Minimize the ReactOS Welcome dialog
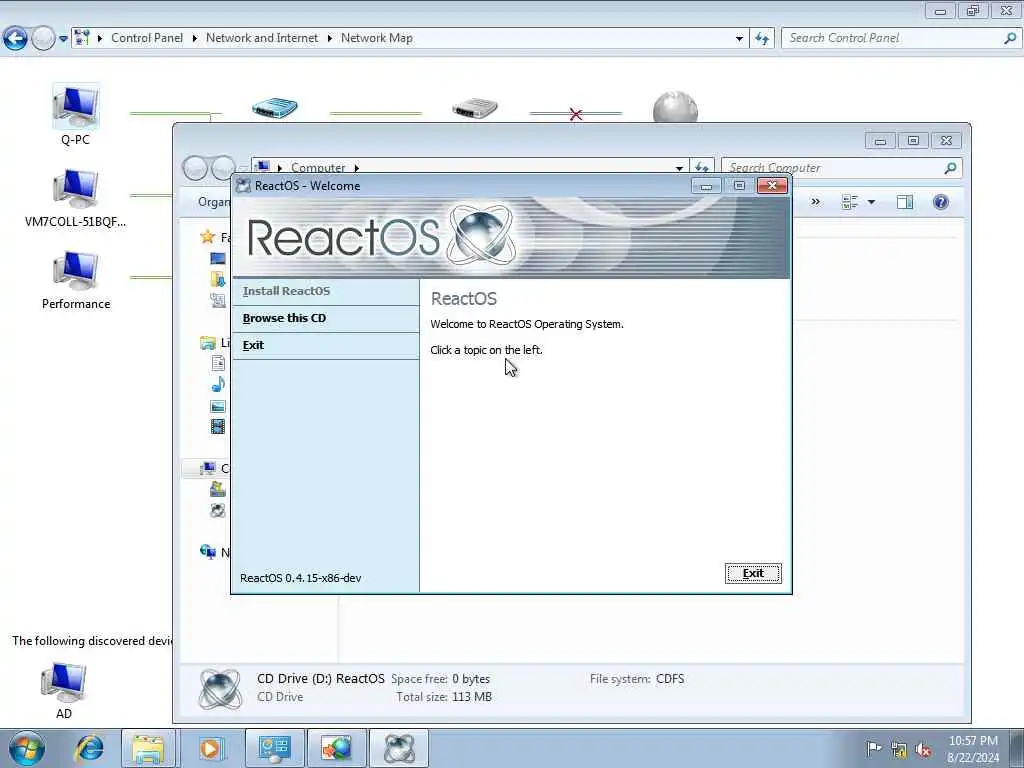The width and height of the screenshot is (1024, 768). point(706,186)
